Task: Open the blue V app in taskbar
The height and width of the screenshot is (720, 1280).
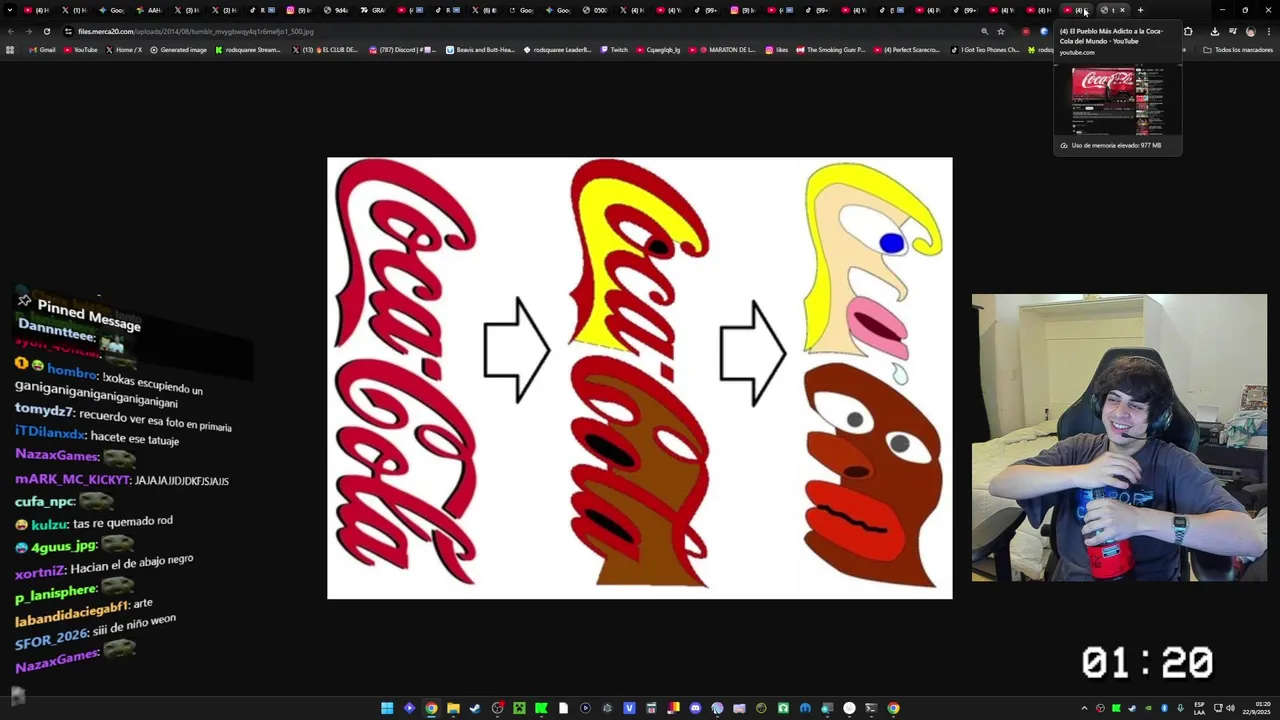Action: coord(629,708)
